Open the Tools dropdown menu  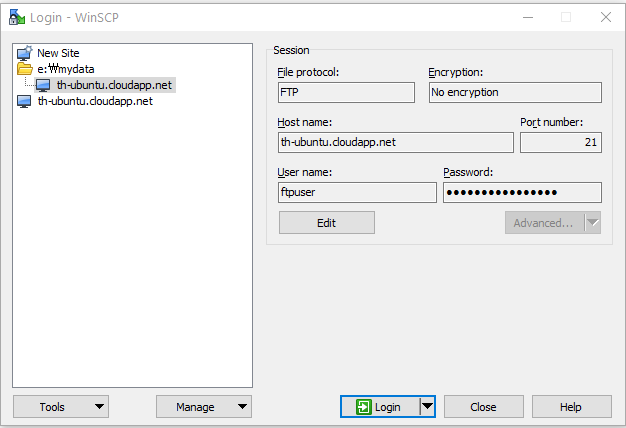(x=61, y=407)
